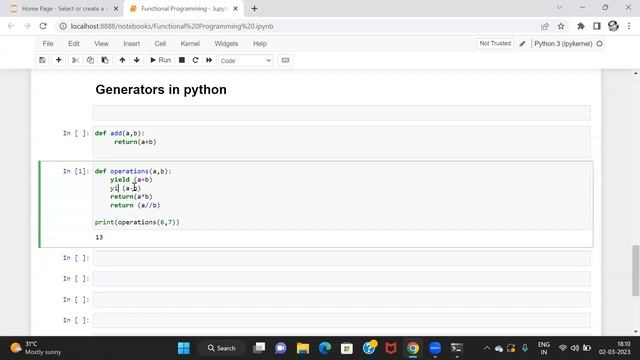
Task: Click the output value 13
Action: (x=99, y=237)
